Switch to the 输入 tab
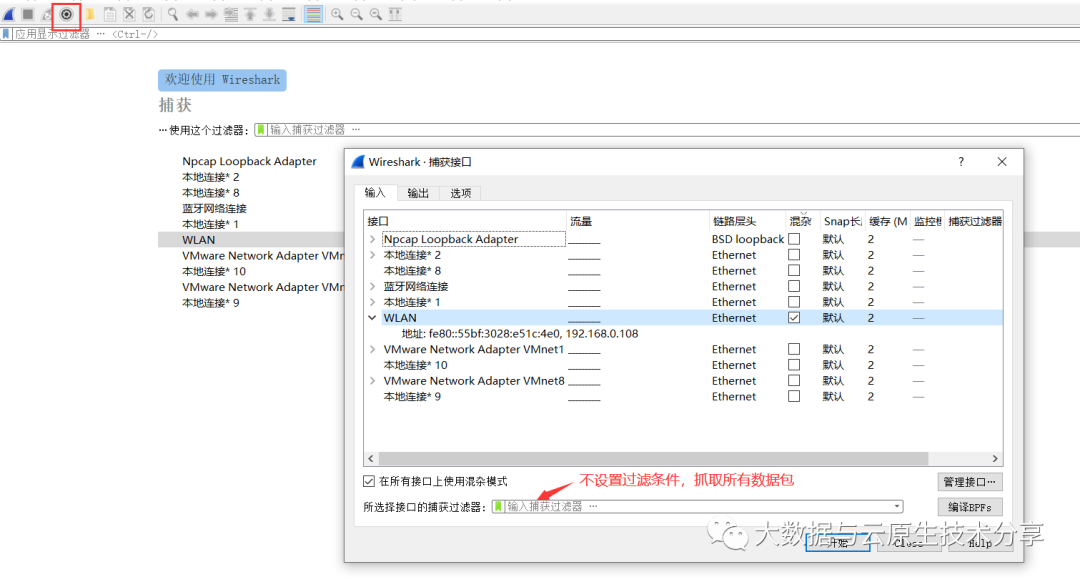 (375, 193)
